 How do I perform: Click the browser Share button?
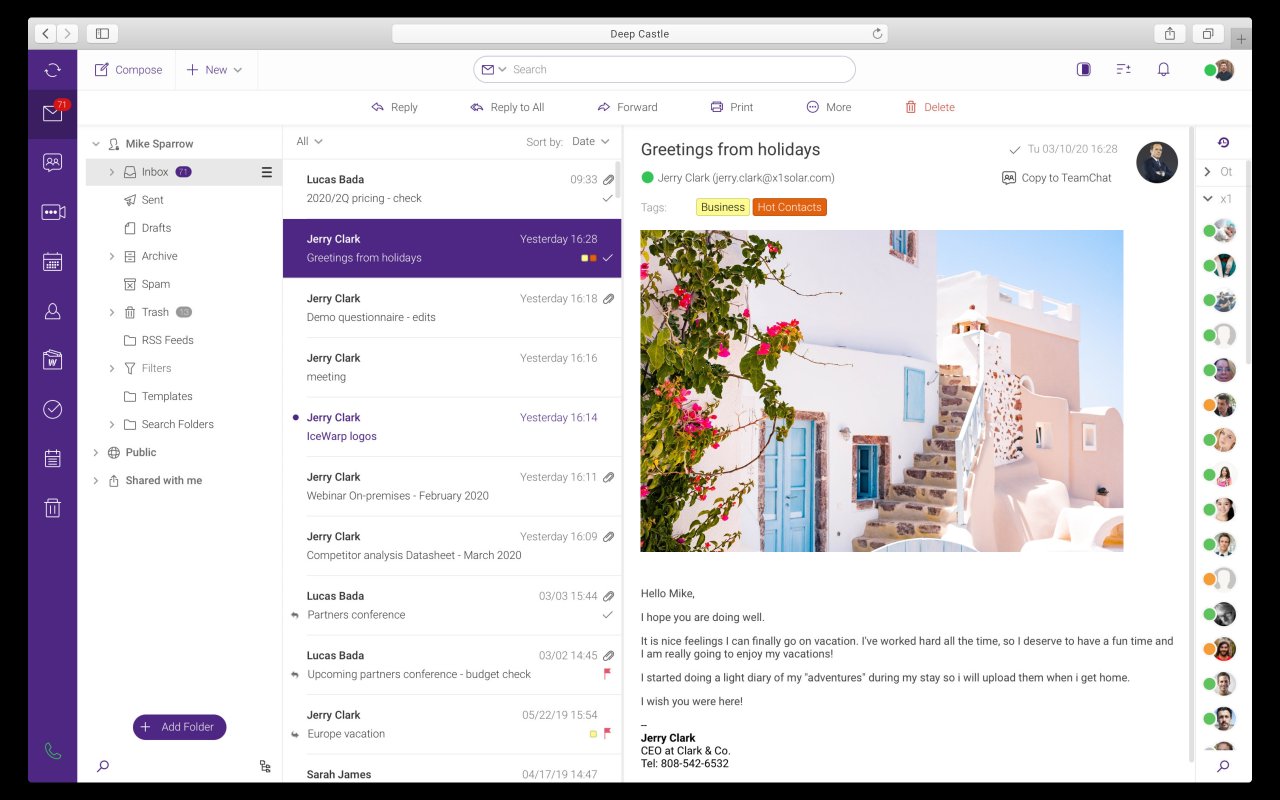(1170, 33)
